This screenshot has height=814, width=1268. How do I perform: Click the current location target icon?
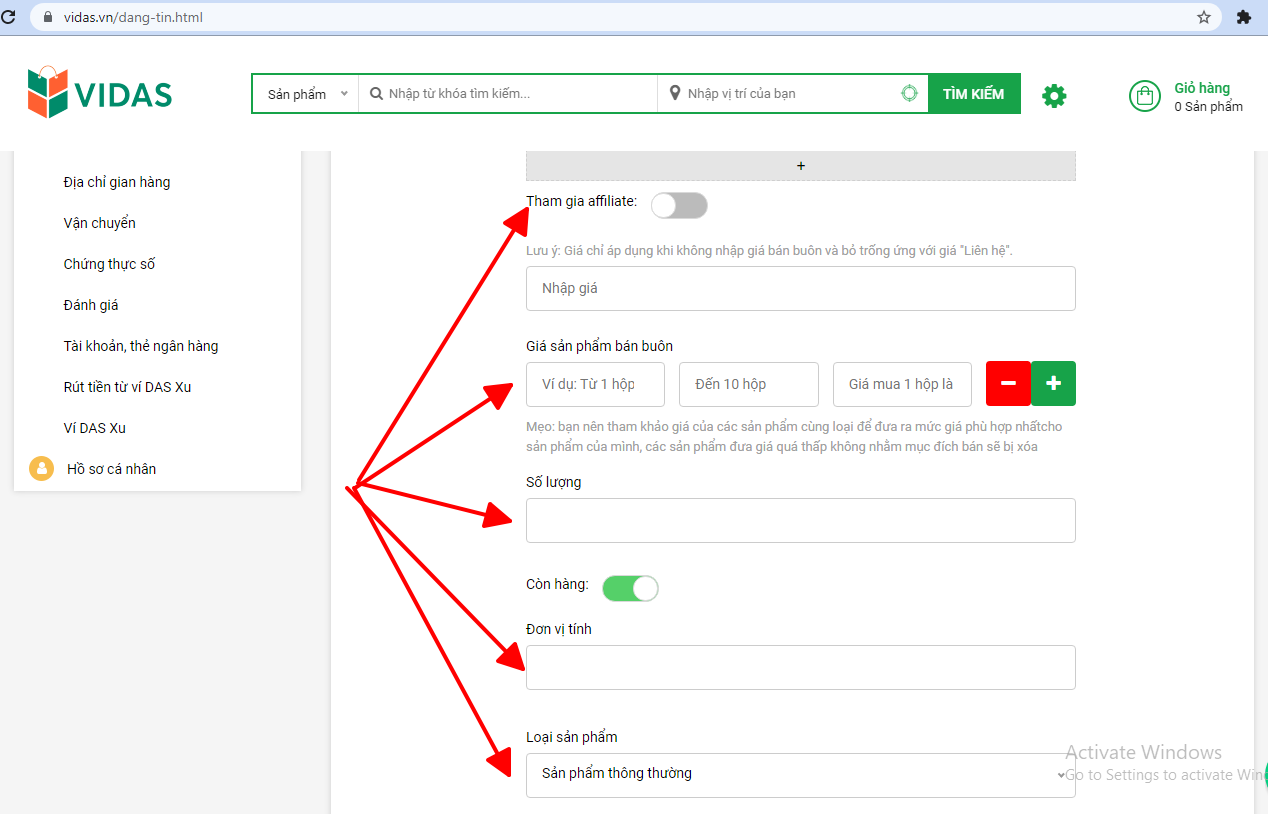(909, 93)
